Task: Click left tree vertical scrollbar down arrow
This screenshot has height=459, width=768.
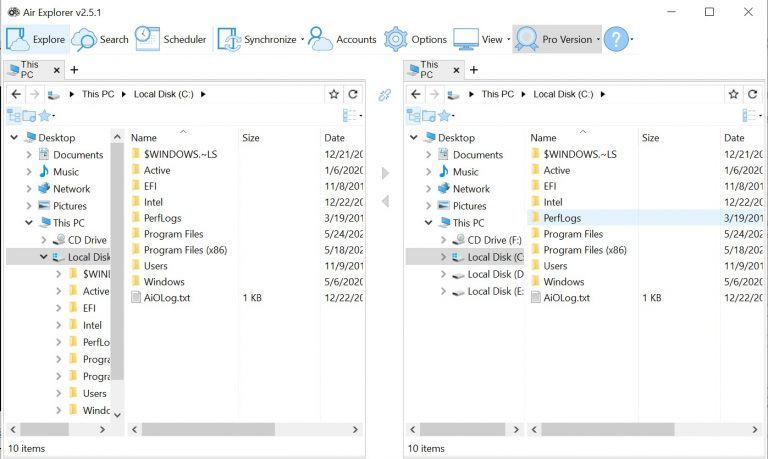Action: pyautogui.click(x=118, y=415)
